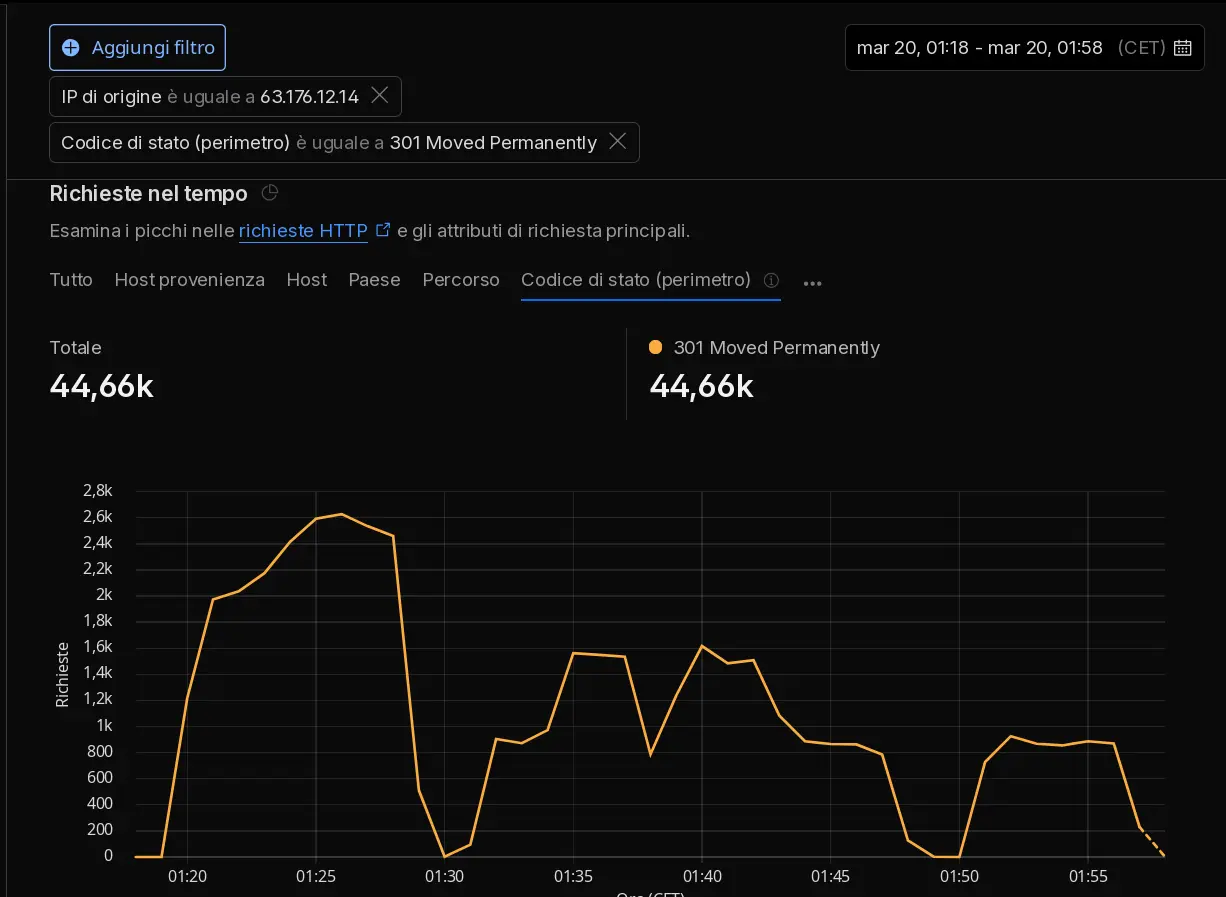The width and height of the screenshot is (1226, 897).
Task: Click the 01:25 x-axis label
Action: tap(315, 876)
